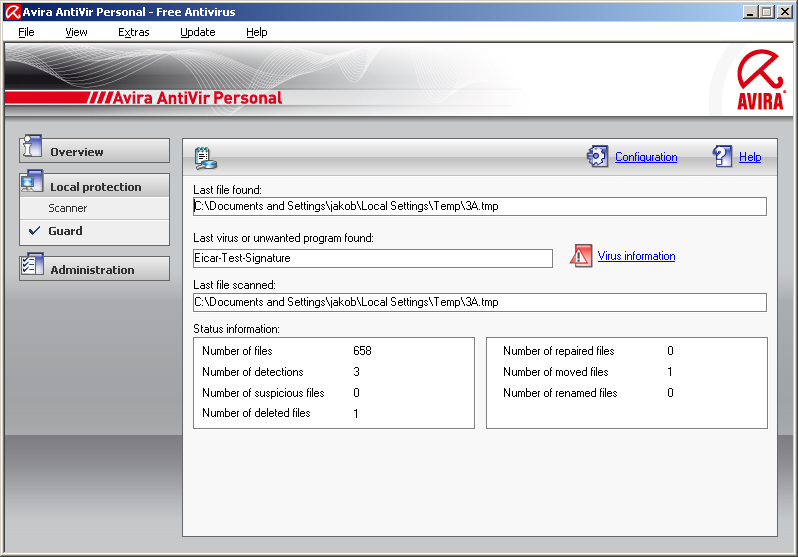The image size is (798, 557).
Task: Open the Update menu
Action: coord(197,32)
